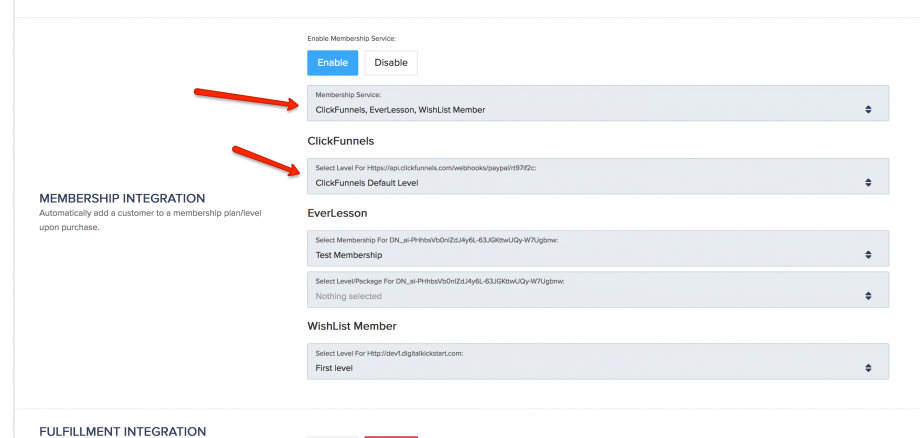Click the ClickFunnels section heading
920x438 pixels.
point(340,141)
